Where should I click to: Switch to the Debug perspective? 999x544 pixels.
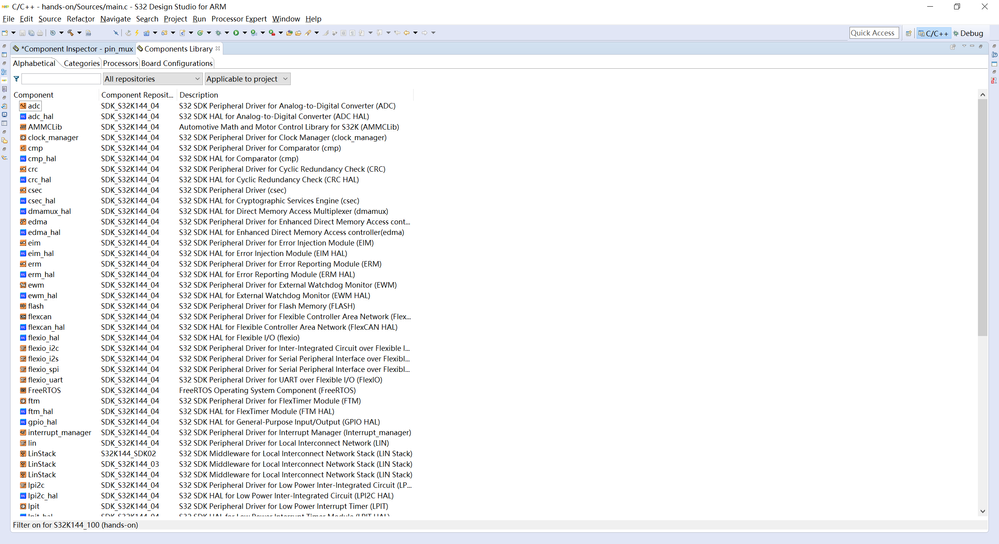tap(968, 33)
